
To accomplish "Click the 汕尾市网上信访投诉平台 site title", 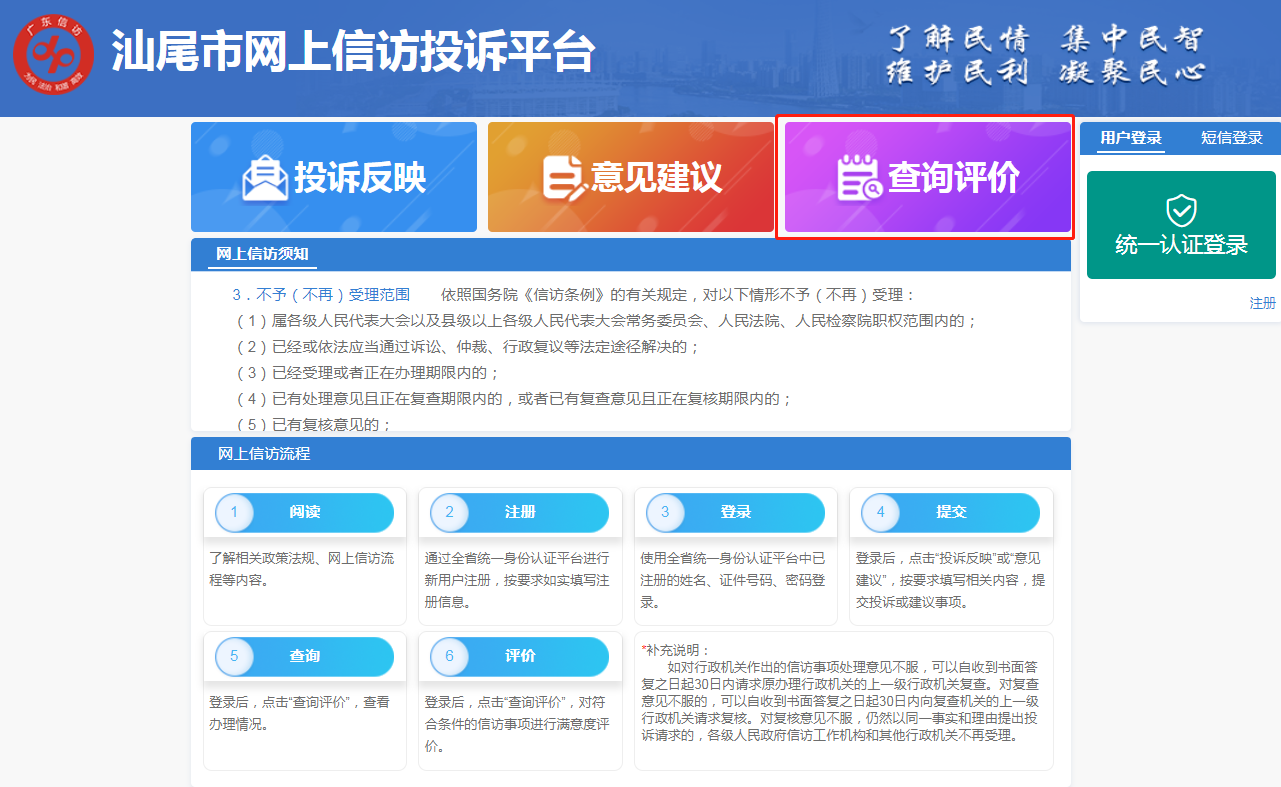I will 352,52.
